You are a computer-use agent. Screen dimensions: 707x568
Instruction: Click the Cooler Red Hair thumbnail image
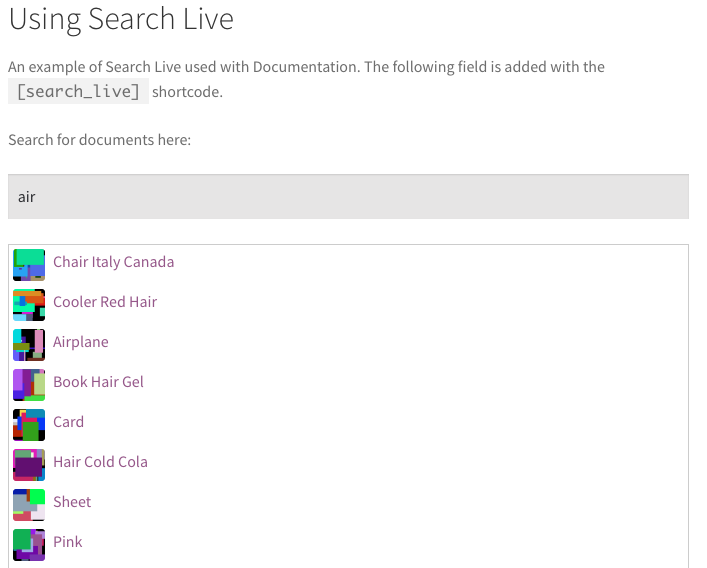point(29,305)
